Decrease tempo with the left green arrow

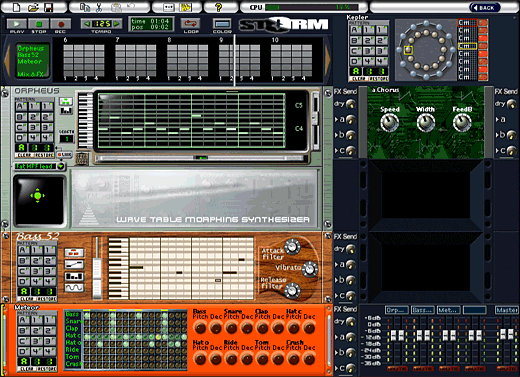(x=87, y=24)
